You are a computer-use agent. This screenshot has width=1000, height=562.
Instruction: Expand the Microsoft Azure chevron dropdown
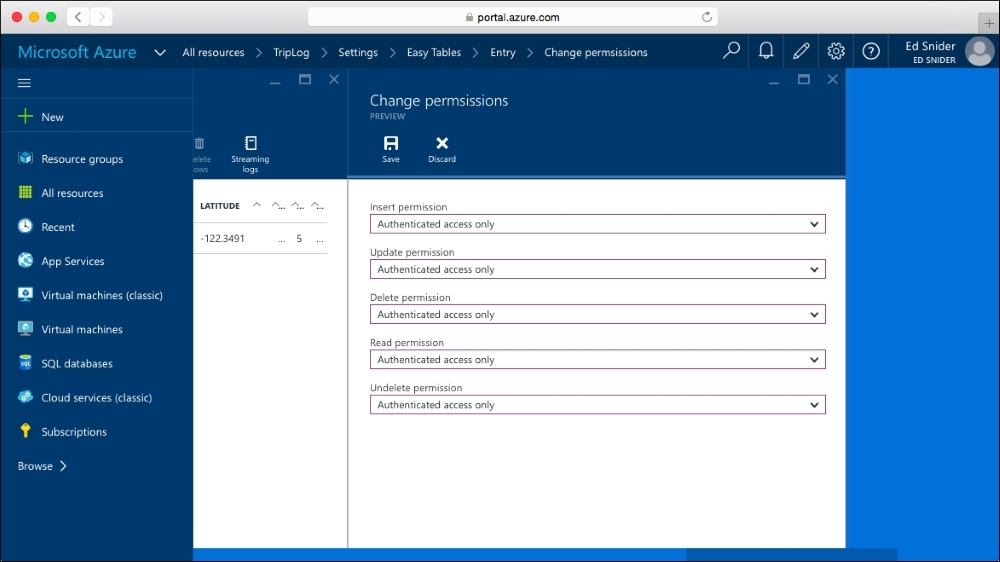coord(160,52)
